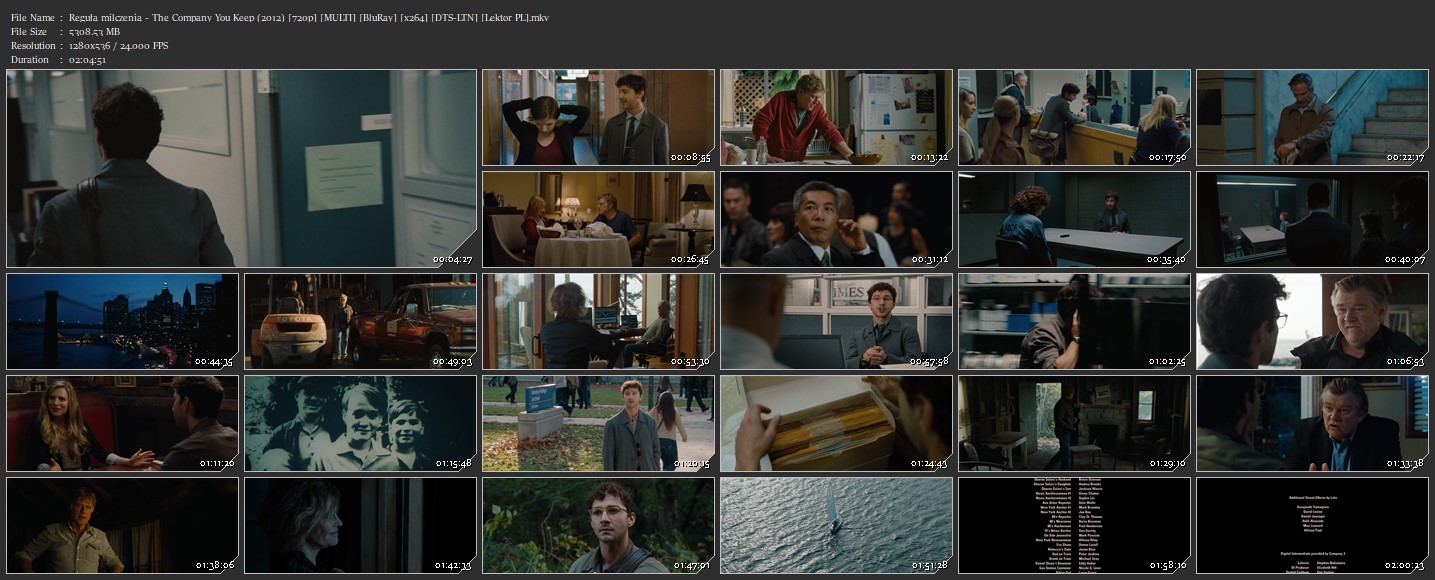Image resolution: width=1435 pixels, height=580 pixels.
Task: Click the thumbnail stamped 01:33:38
Action: (1312, 423)
